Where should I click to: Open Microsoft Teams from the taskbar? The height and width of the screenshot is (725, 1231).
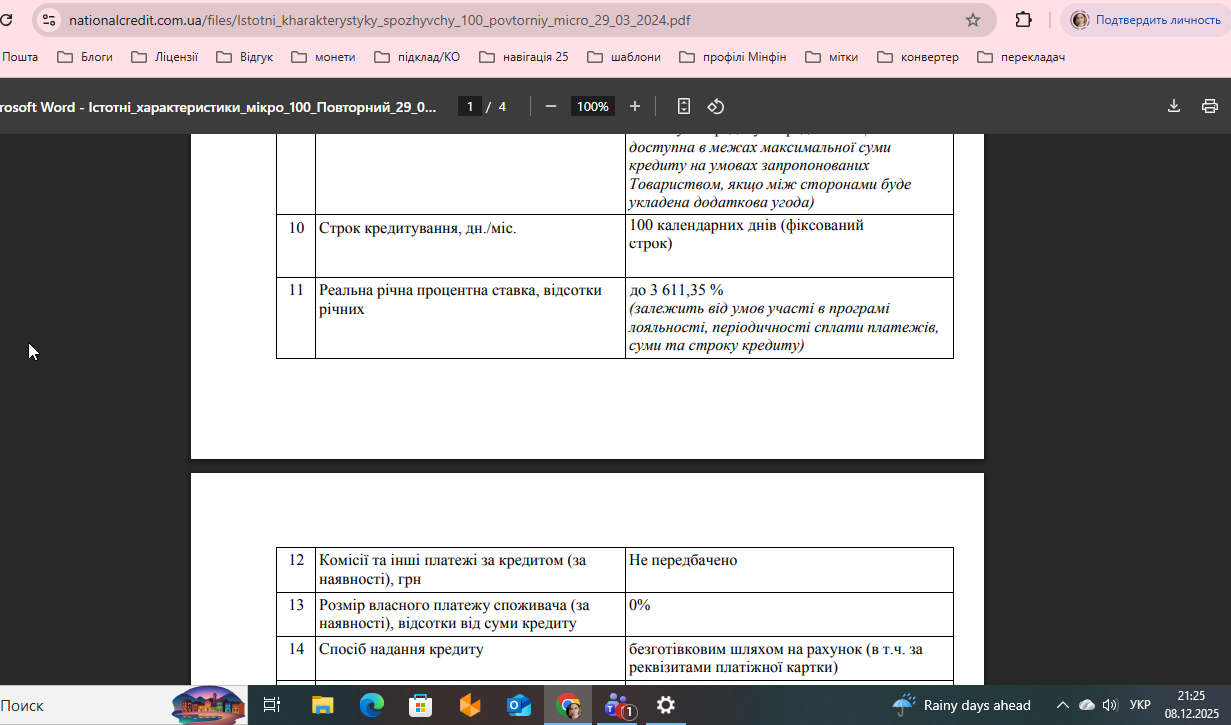(618, 705)
